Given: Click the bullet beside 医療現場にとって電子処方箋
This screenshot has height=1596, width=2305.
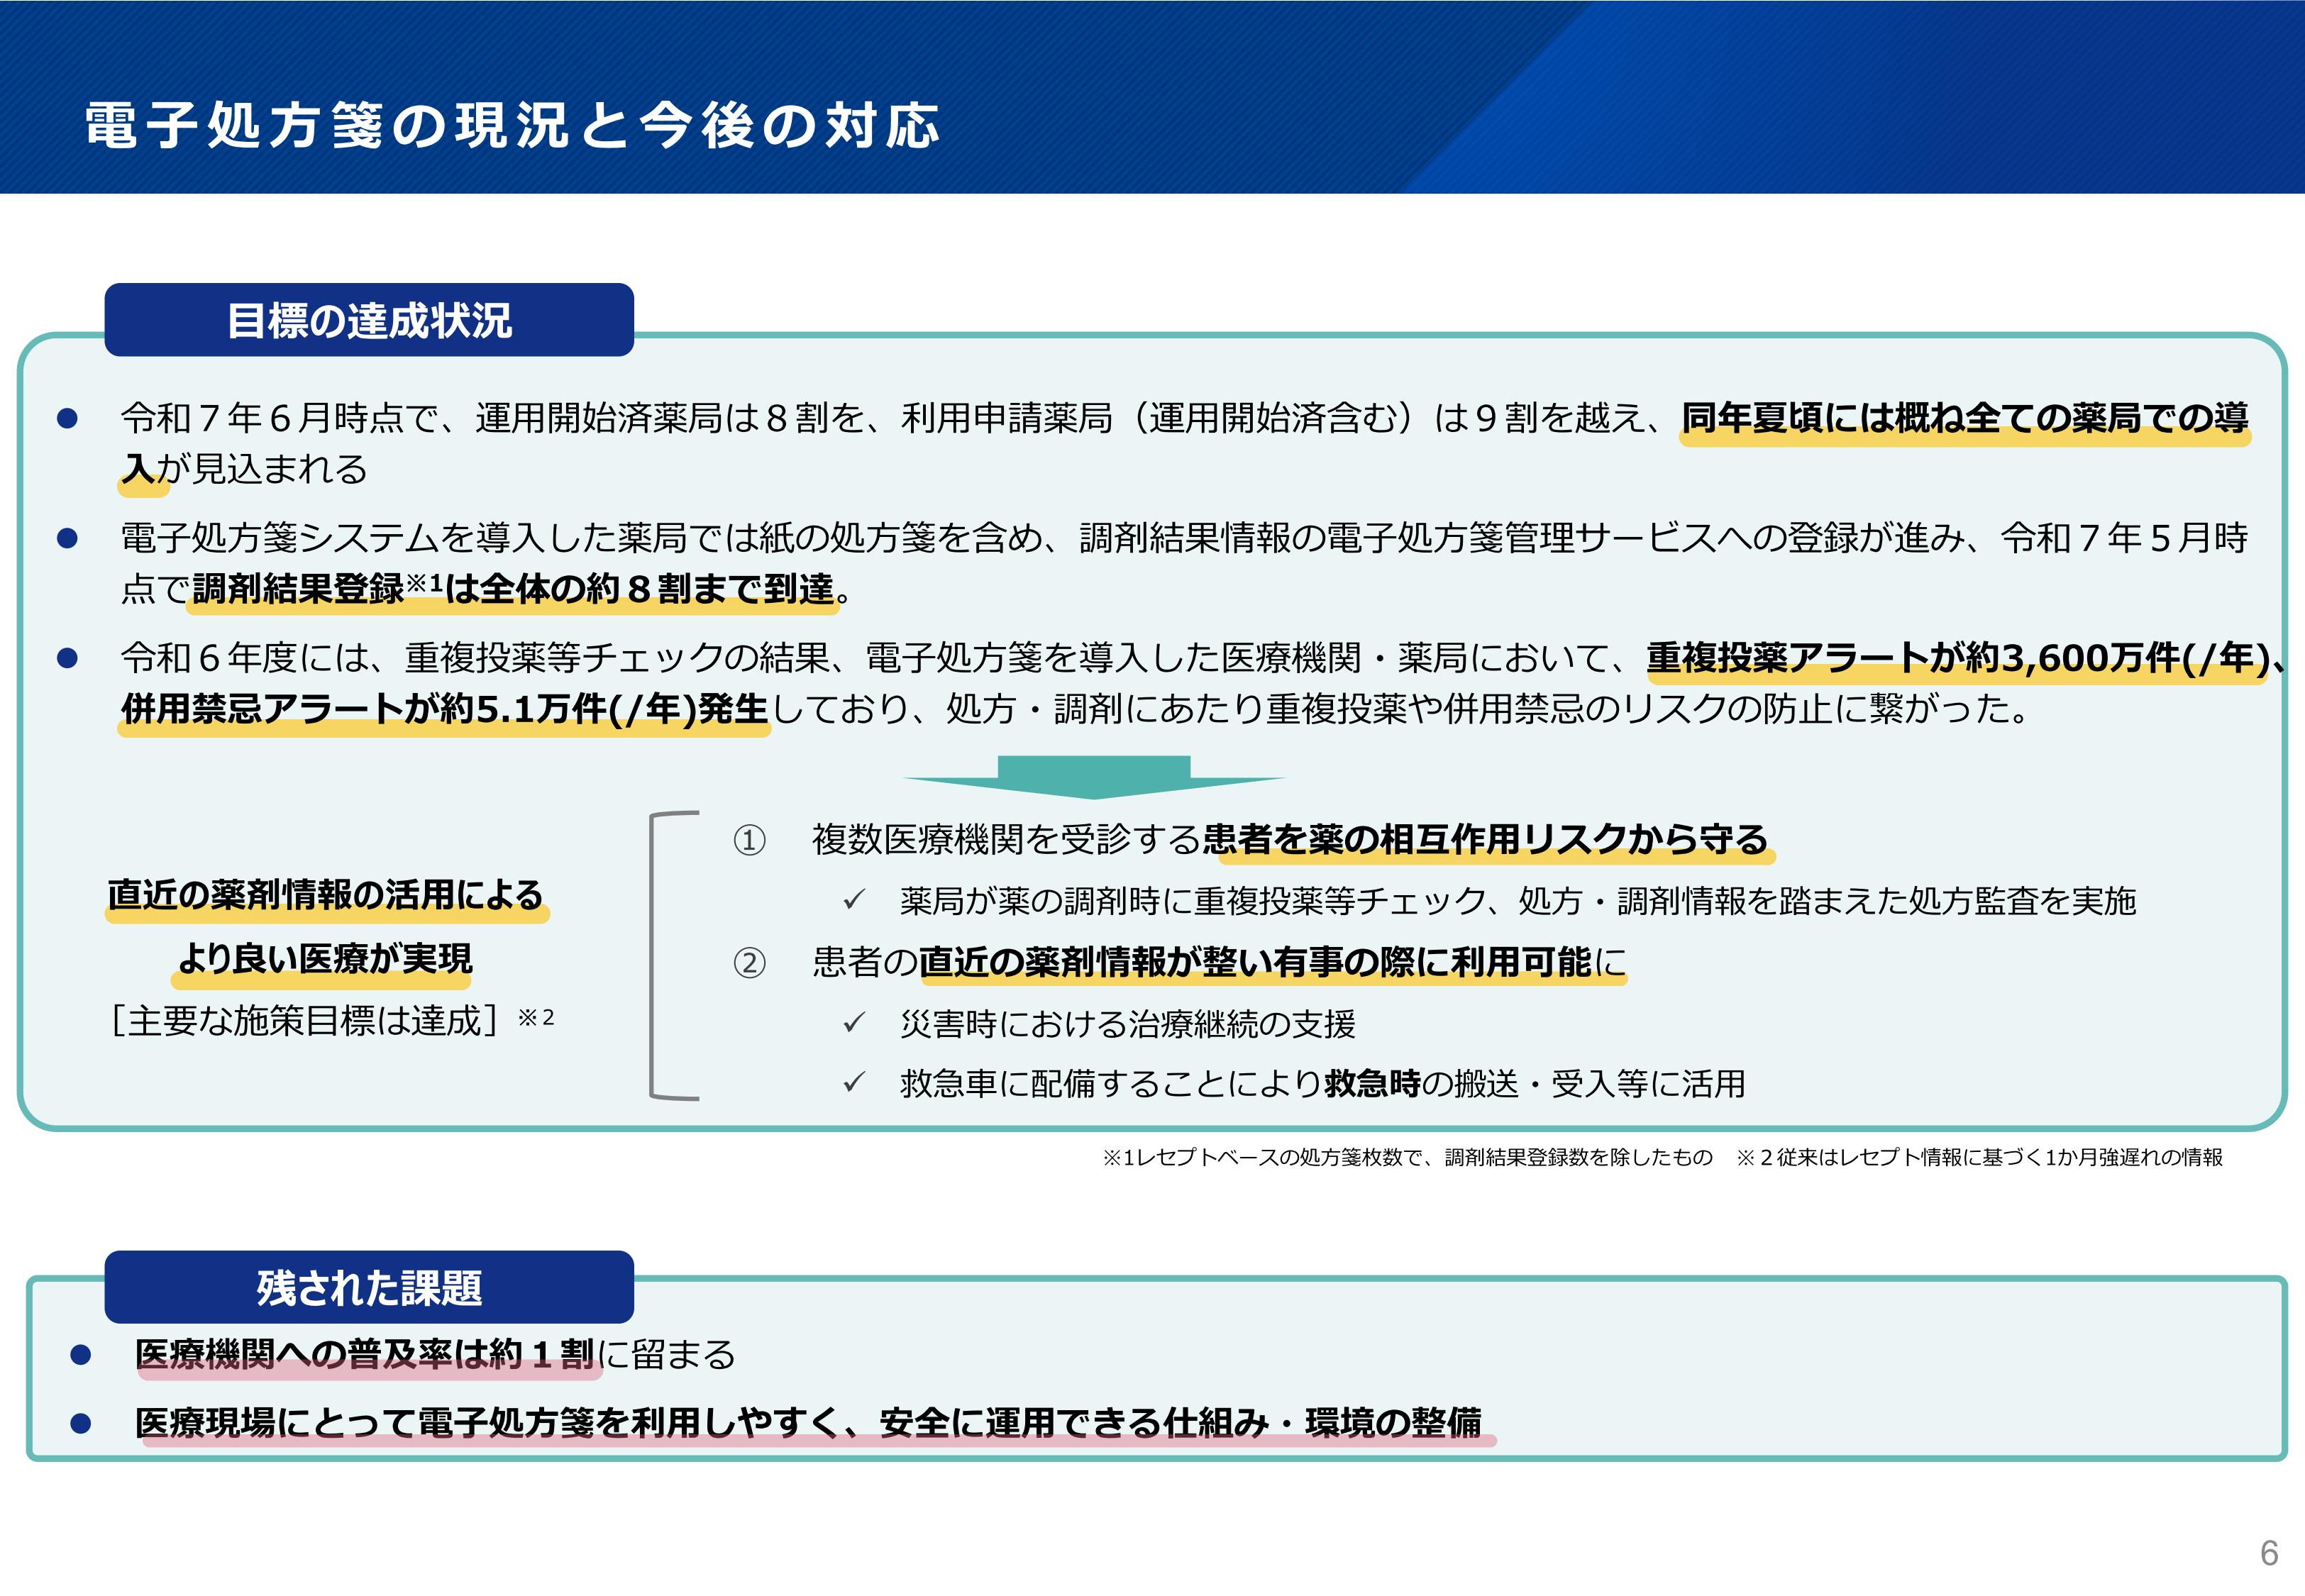Looking at the screenshot, I should 81,1423.
